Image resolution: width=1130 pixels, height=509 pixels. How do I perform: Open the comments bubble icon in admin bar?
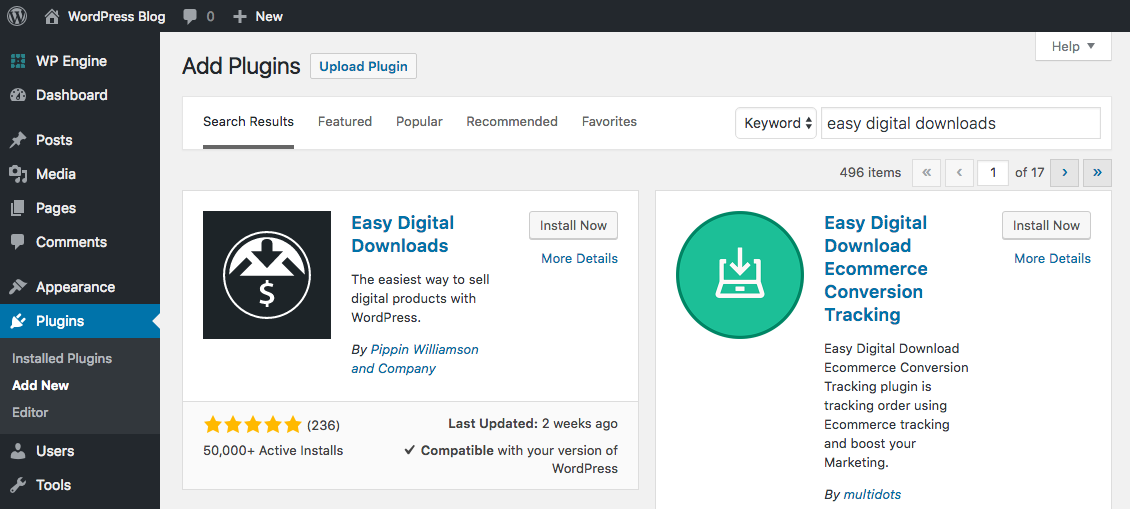190,17
